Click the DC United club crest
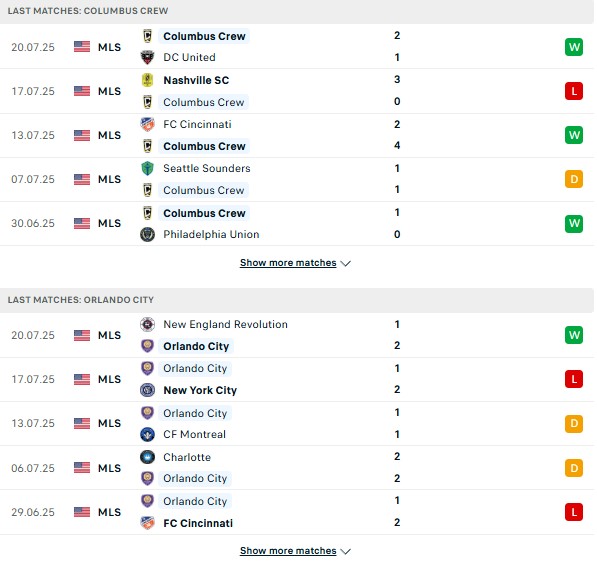The height and width of the screenshot is (568, 597). click(147, 57)
